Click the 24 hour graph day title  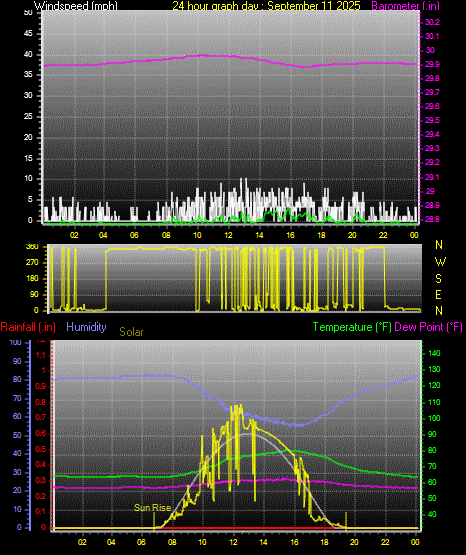coord(266,5)
